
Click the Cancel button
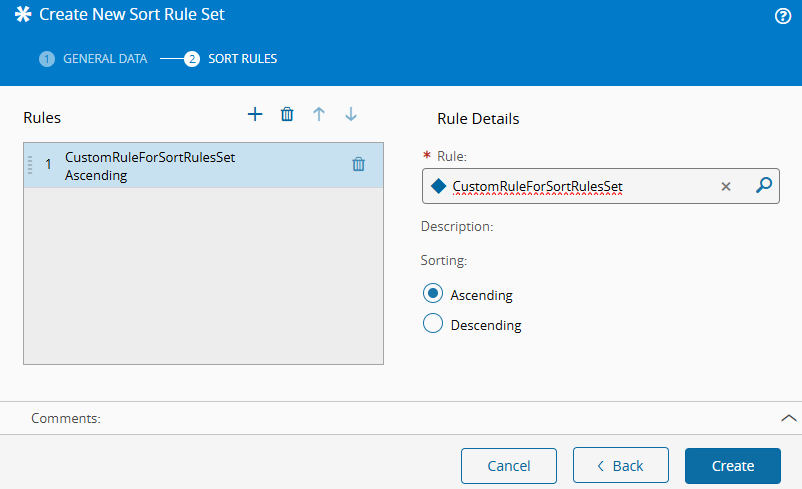coord(508,466)
